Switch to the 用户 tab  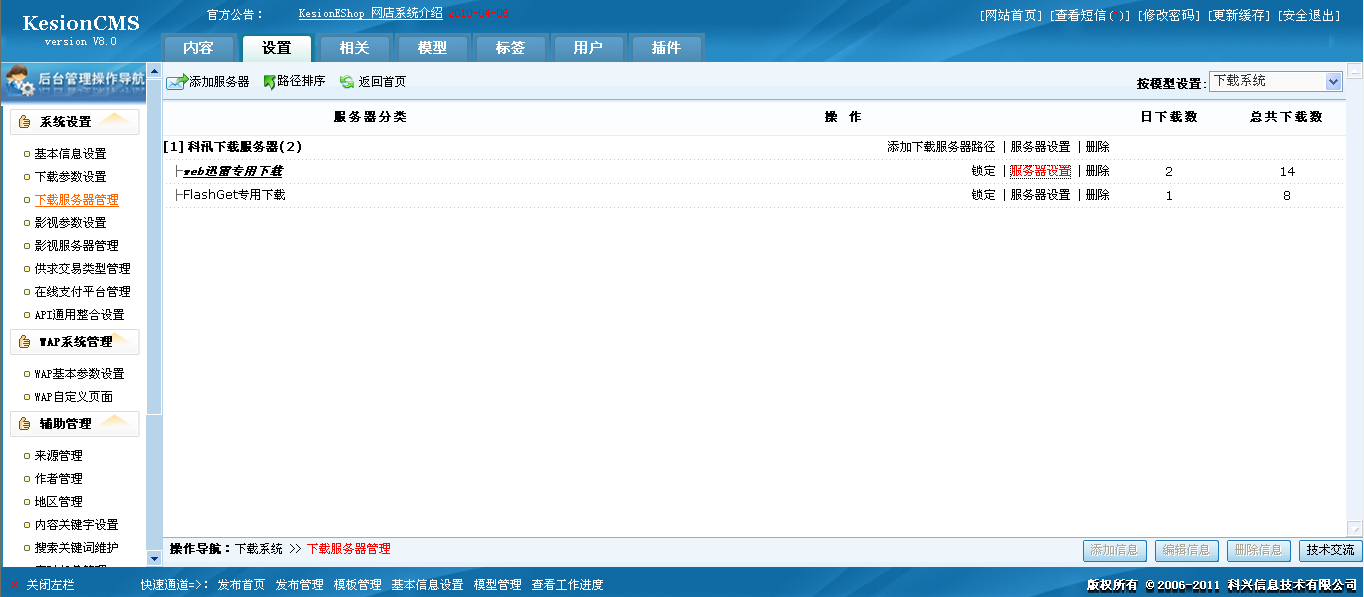pos(588,45)
